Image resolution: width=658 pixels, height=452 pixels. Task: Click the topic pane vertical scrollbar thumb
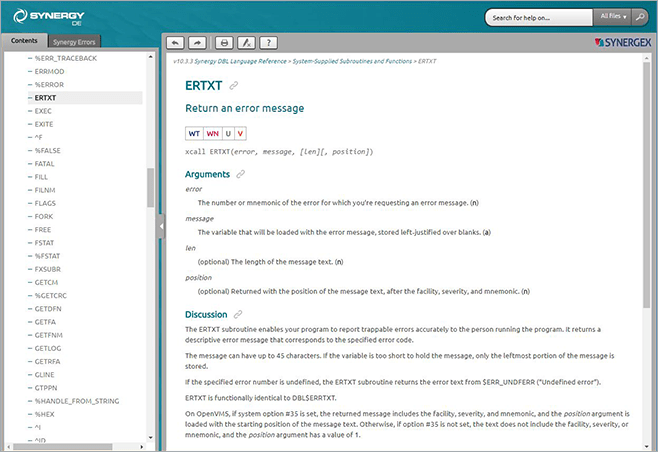pos(647,186)
